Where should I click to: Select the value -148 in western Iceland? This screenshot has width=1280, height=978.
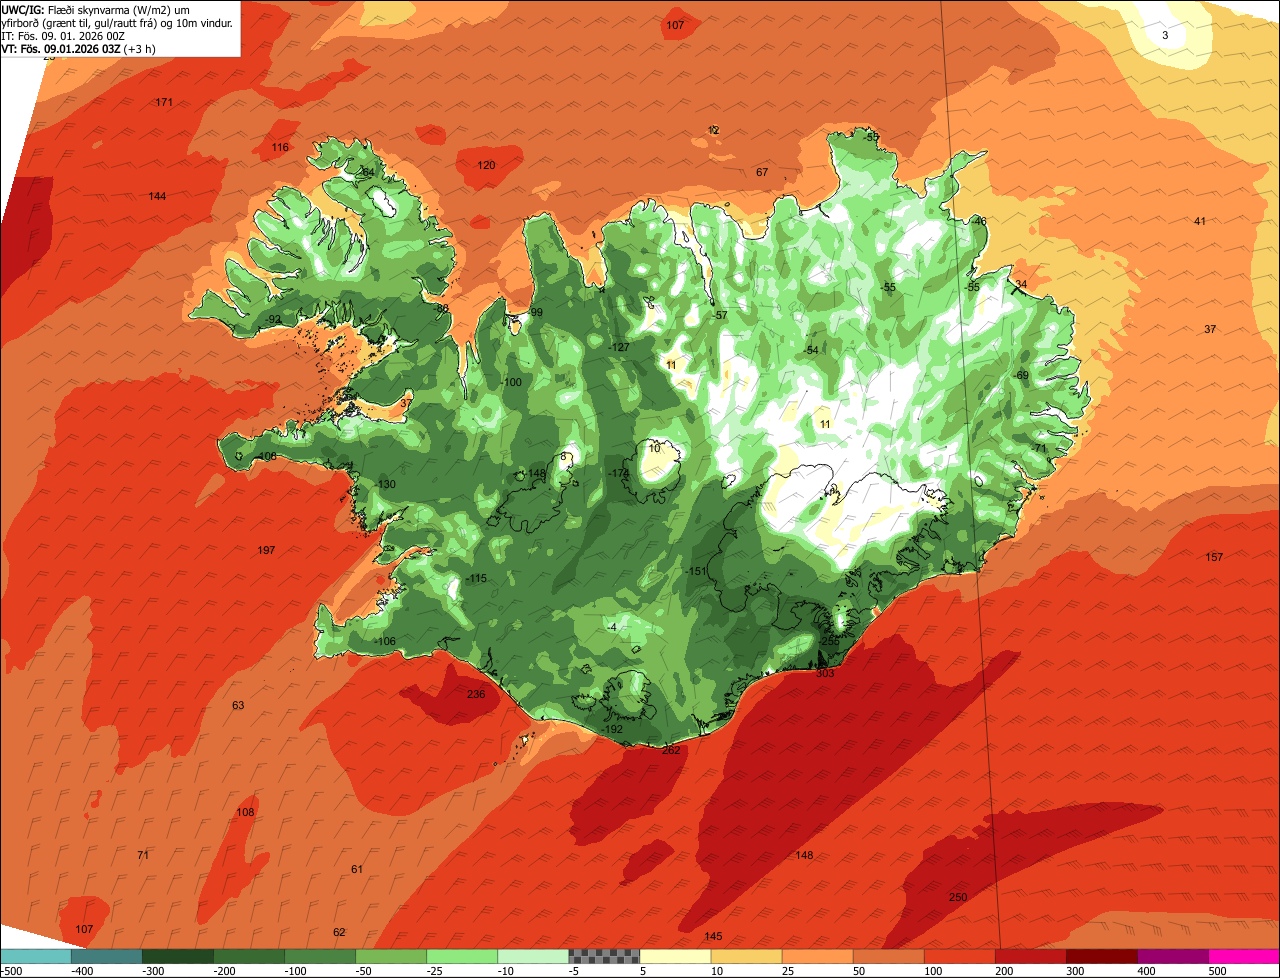pyautogui.click(x=536, y=474)
